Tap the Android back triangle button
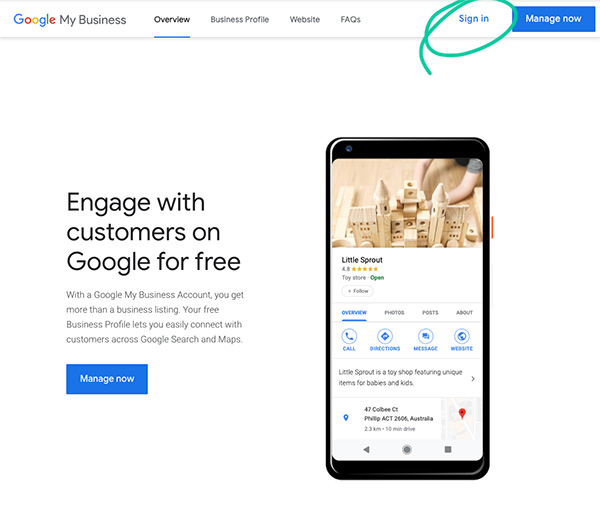 coord(366,449)
